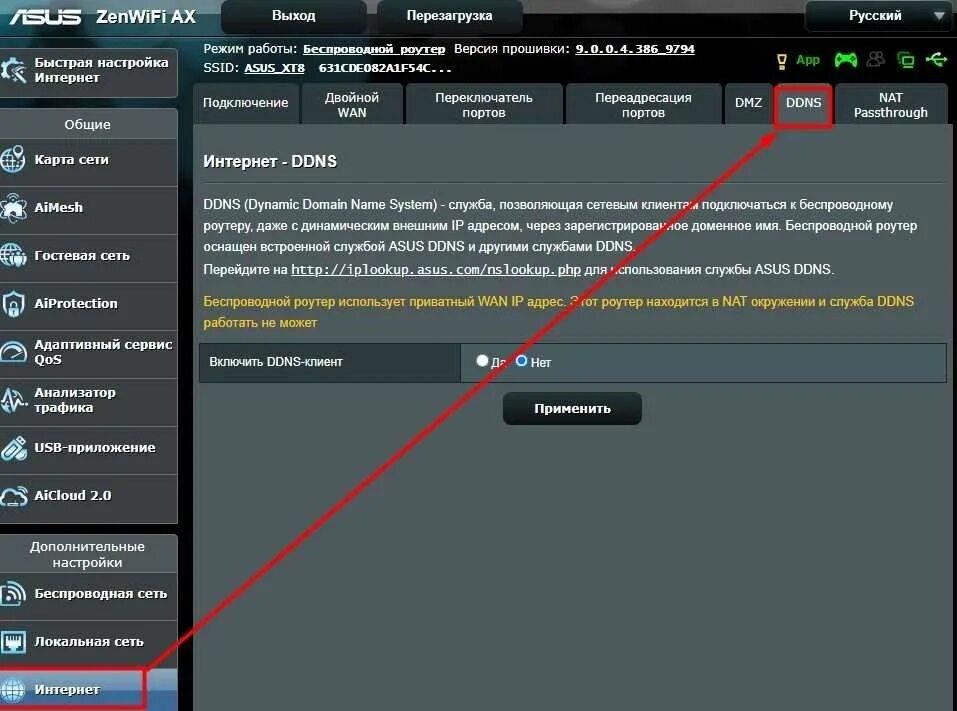Click the Общие section header
This screenshot has width=957, height=711.
pyautogui.click(x=88, y=125)
